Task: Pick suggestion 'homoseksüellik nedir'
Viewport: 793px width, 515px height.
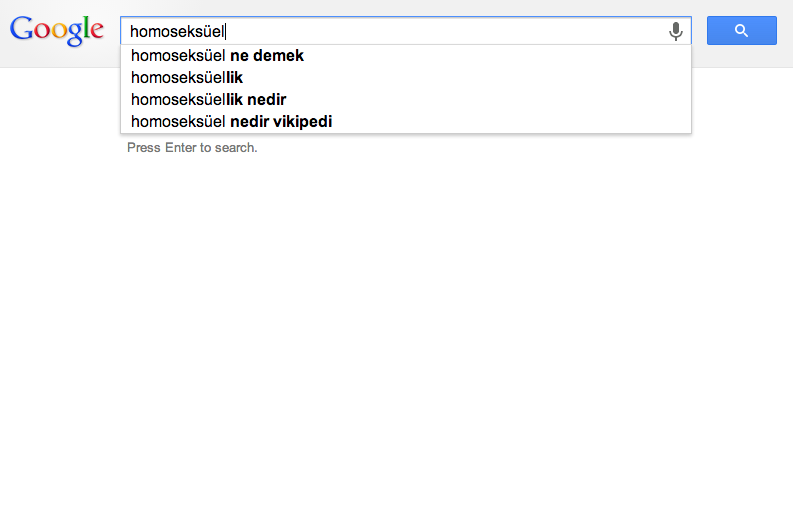Action: [x=406, y=100]
